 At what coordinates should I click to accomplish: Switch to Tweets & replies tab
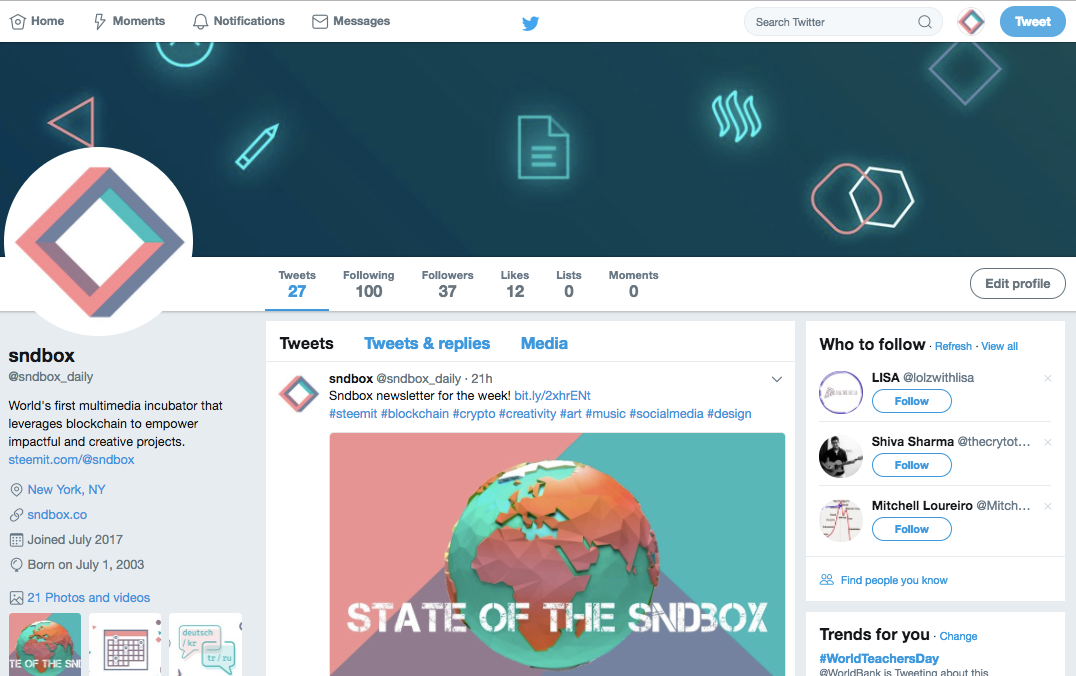[427, 343]
